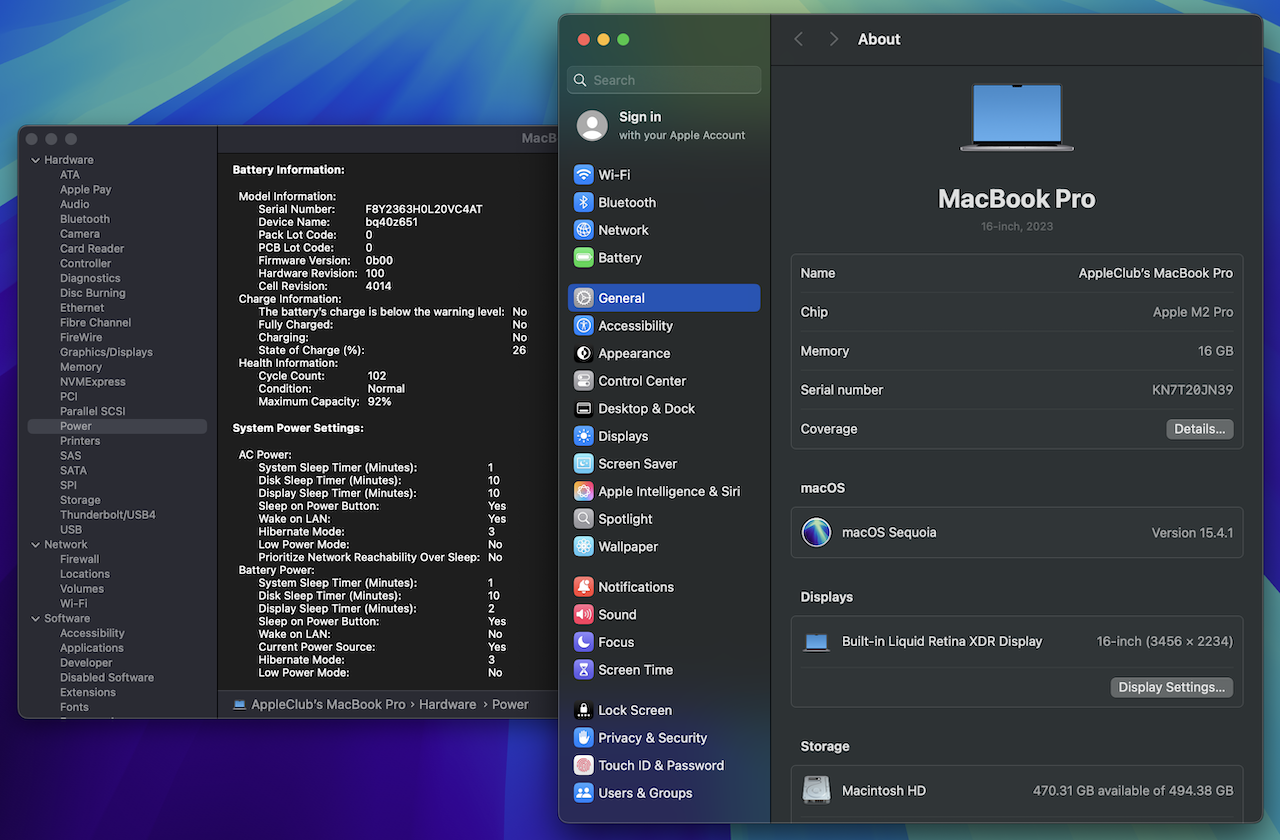The width and height of the screenshot is (1280, 840).
Task: Open the Battery icon in Settings sidebar
Action: [584, 257]
